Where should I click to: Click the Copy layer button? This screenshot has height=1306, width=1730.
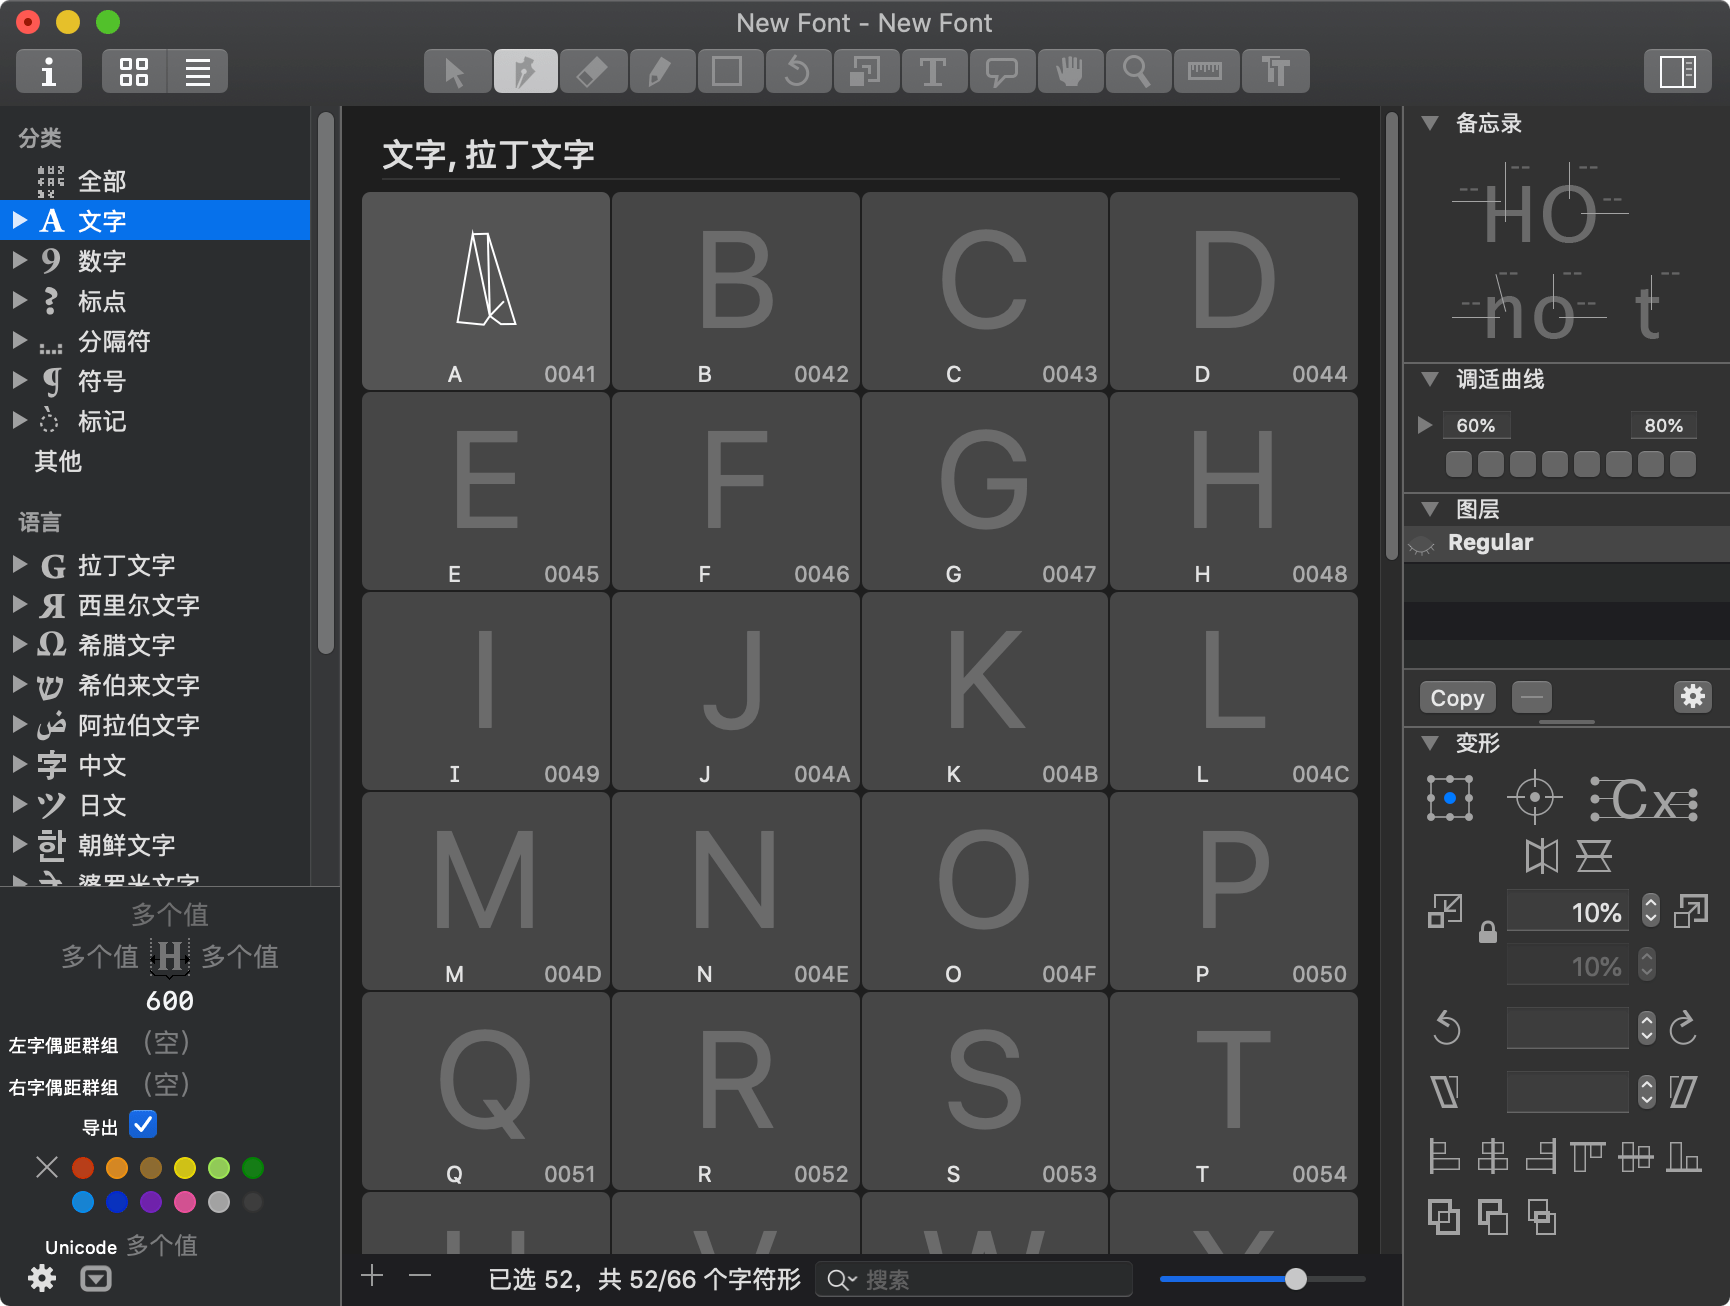click(x=1457, y=697)
